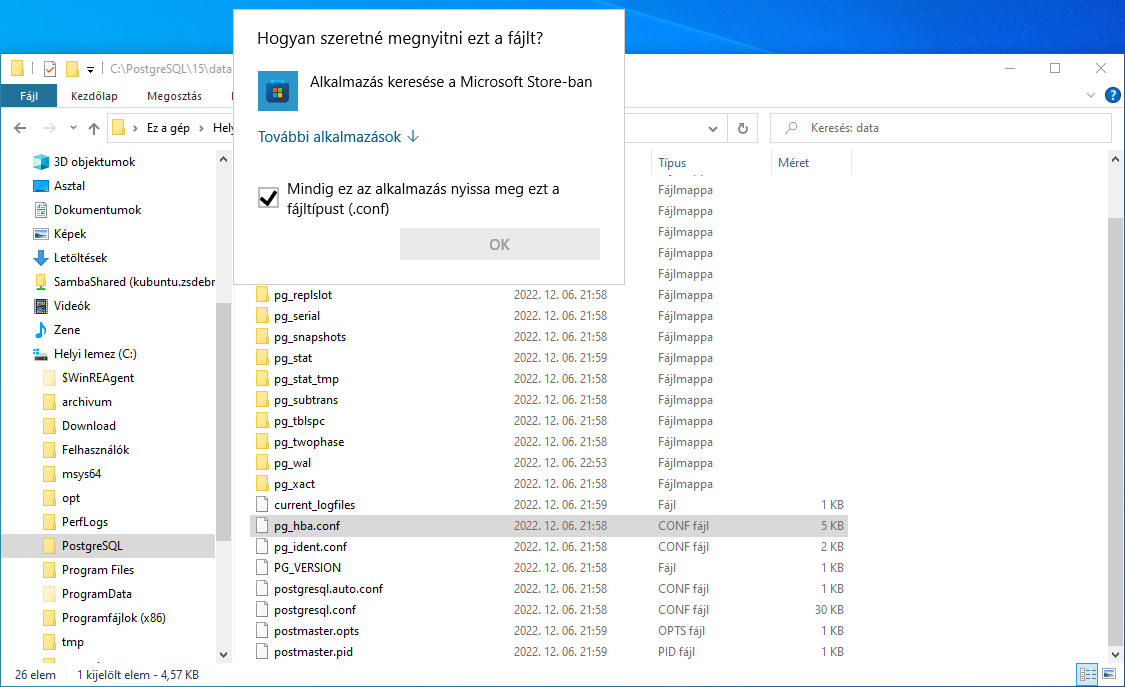Go back with the back arrow
The image size is (1125, 687).
[x=20, y=128]
